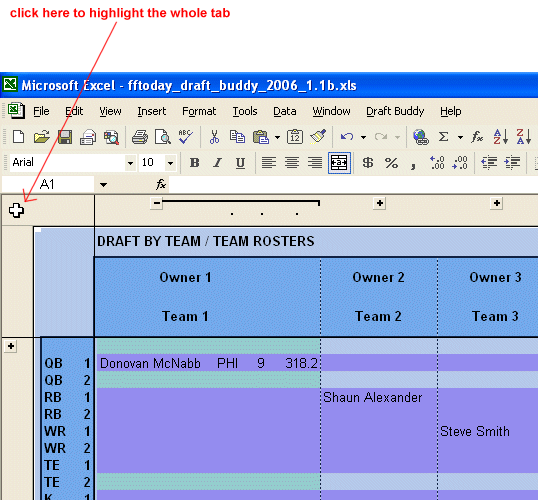
Task: Increase indent icon
Action: pyautogui.click(x=512, y=162)
